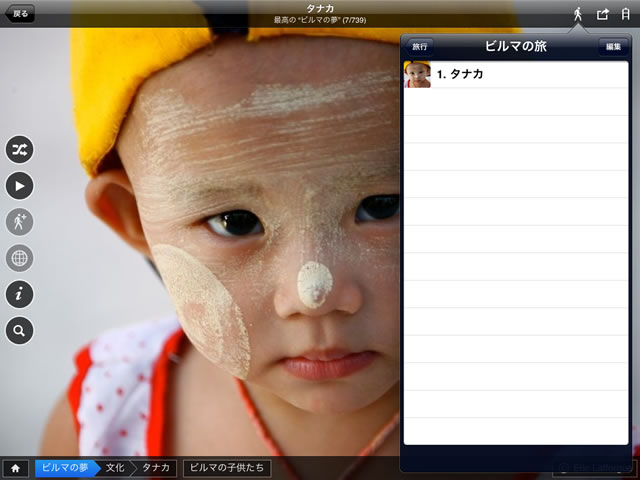Open the bookmark icon at top right
The width and height of the screenshot is (640, 480).
click(x=625, y=14)
